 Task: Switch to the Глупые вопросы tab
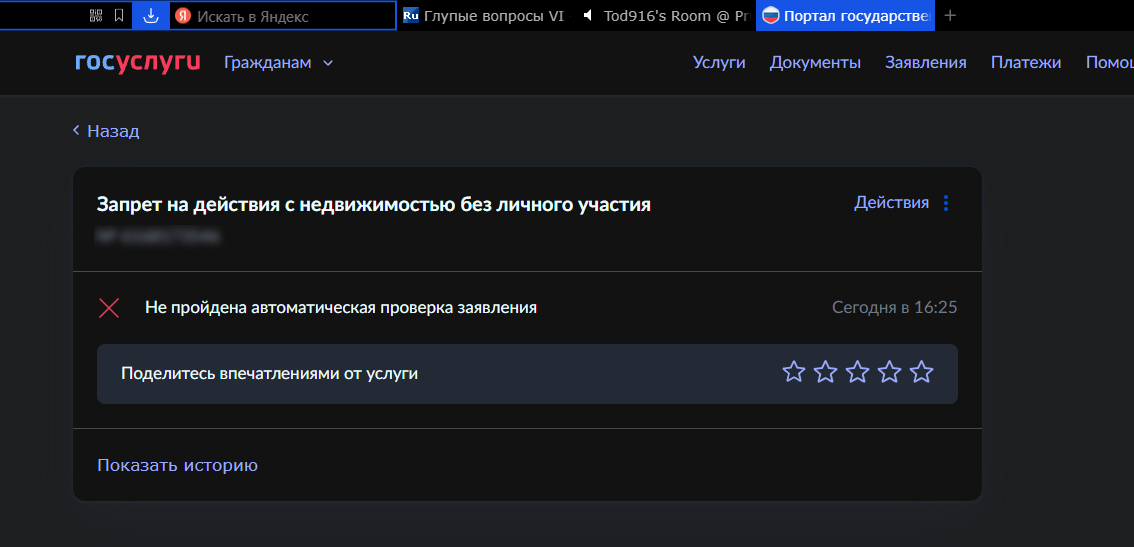484,15
